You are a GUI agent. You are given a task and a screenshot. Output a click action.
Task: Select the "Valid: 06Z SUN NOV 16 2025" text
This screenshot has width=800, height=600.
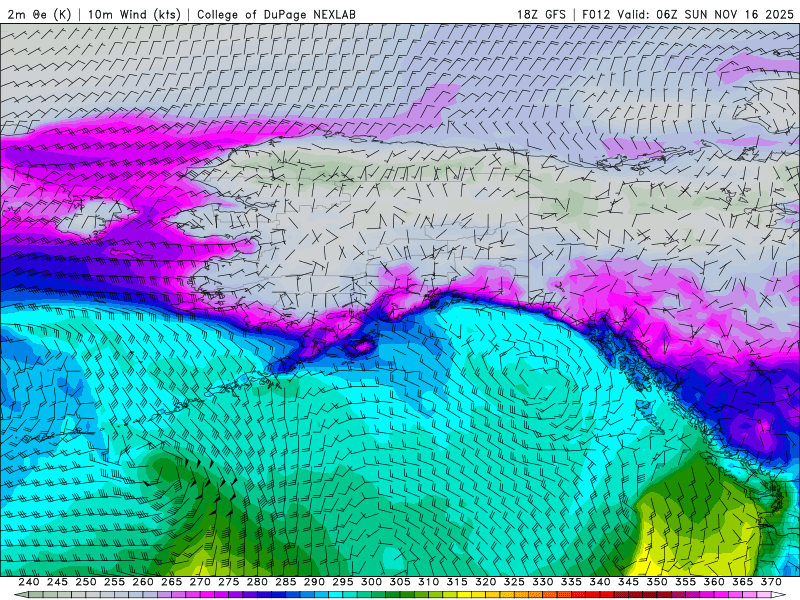coord(706,14)
